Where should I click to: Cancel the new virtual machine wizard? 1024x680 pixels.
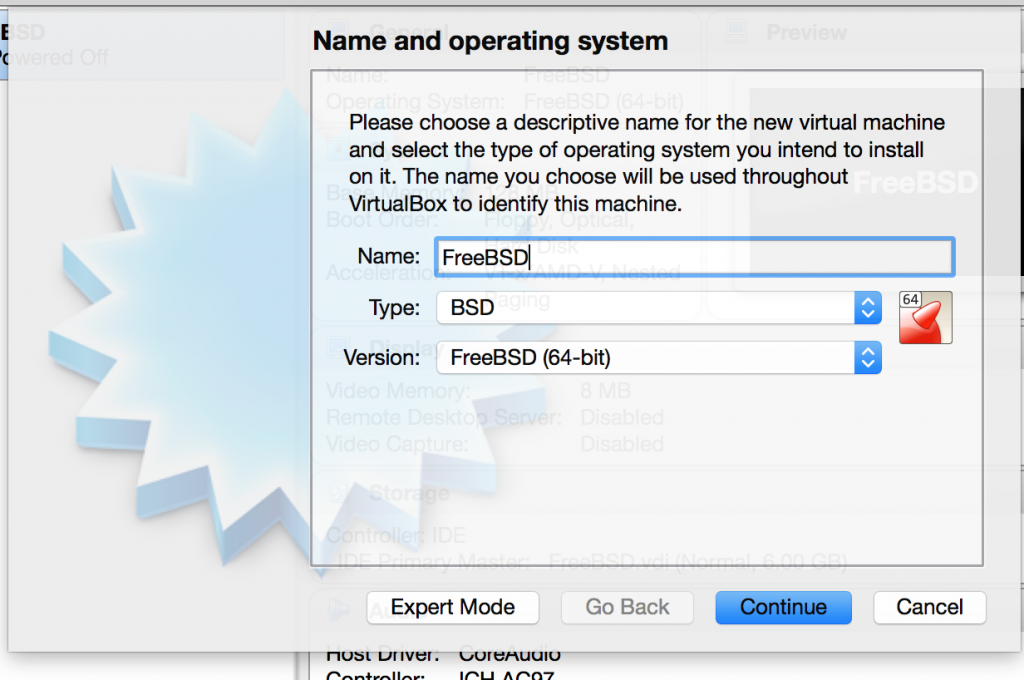coord(929,607)
